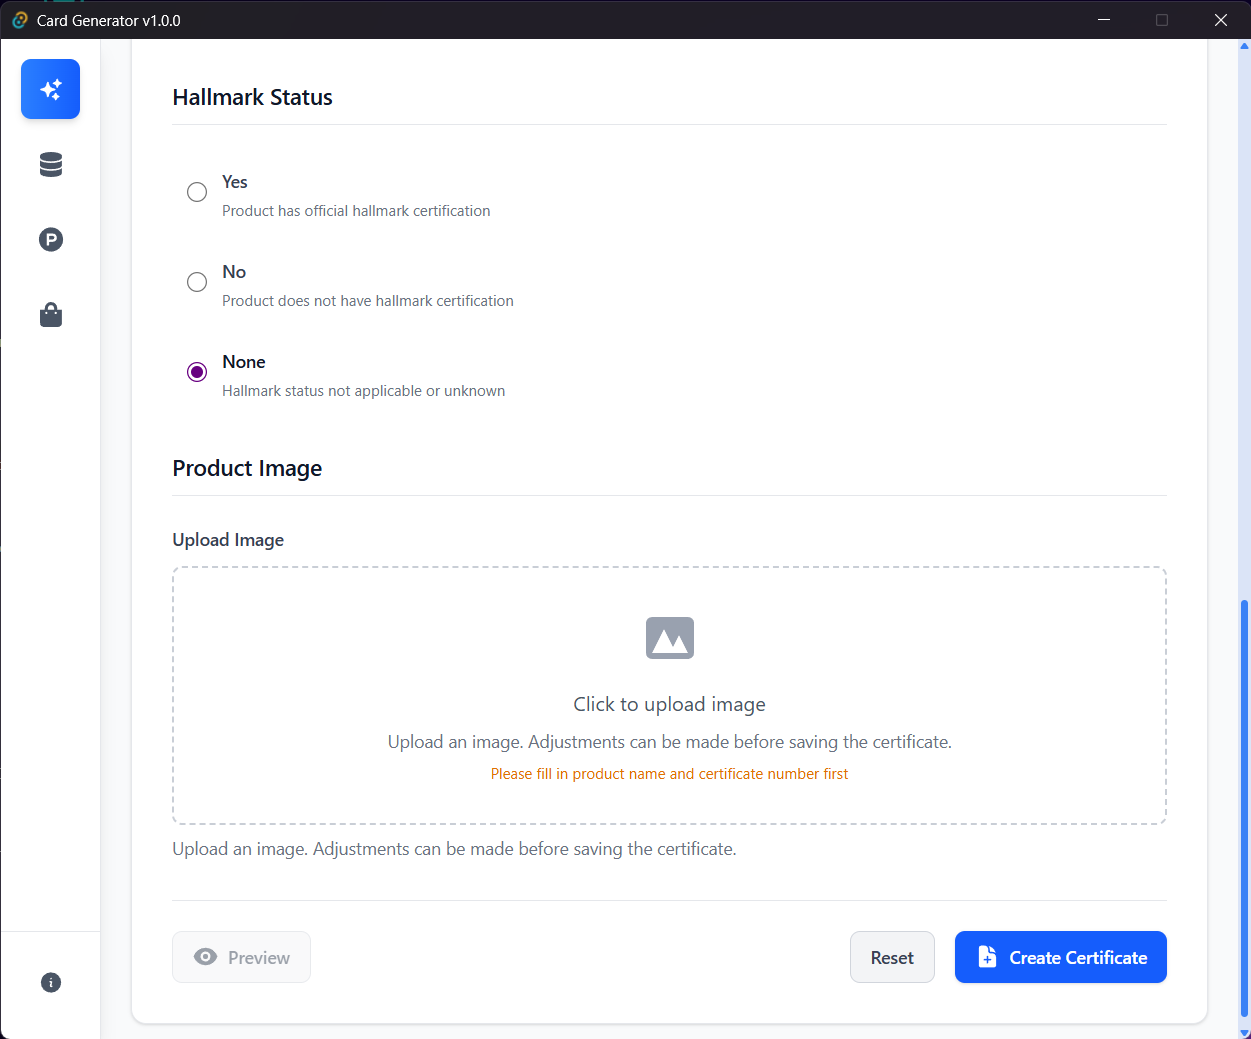The image size is (1251, 1039).
Task: Click the Upload Image label
Action: pos(228,539)
